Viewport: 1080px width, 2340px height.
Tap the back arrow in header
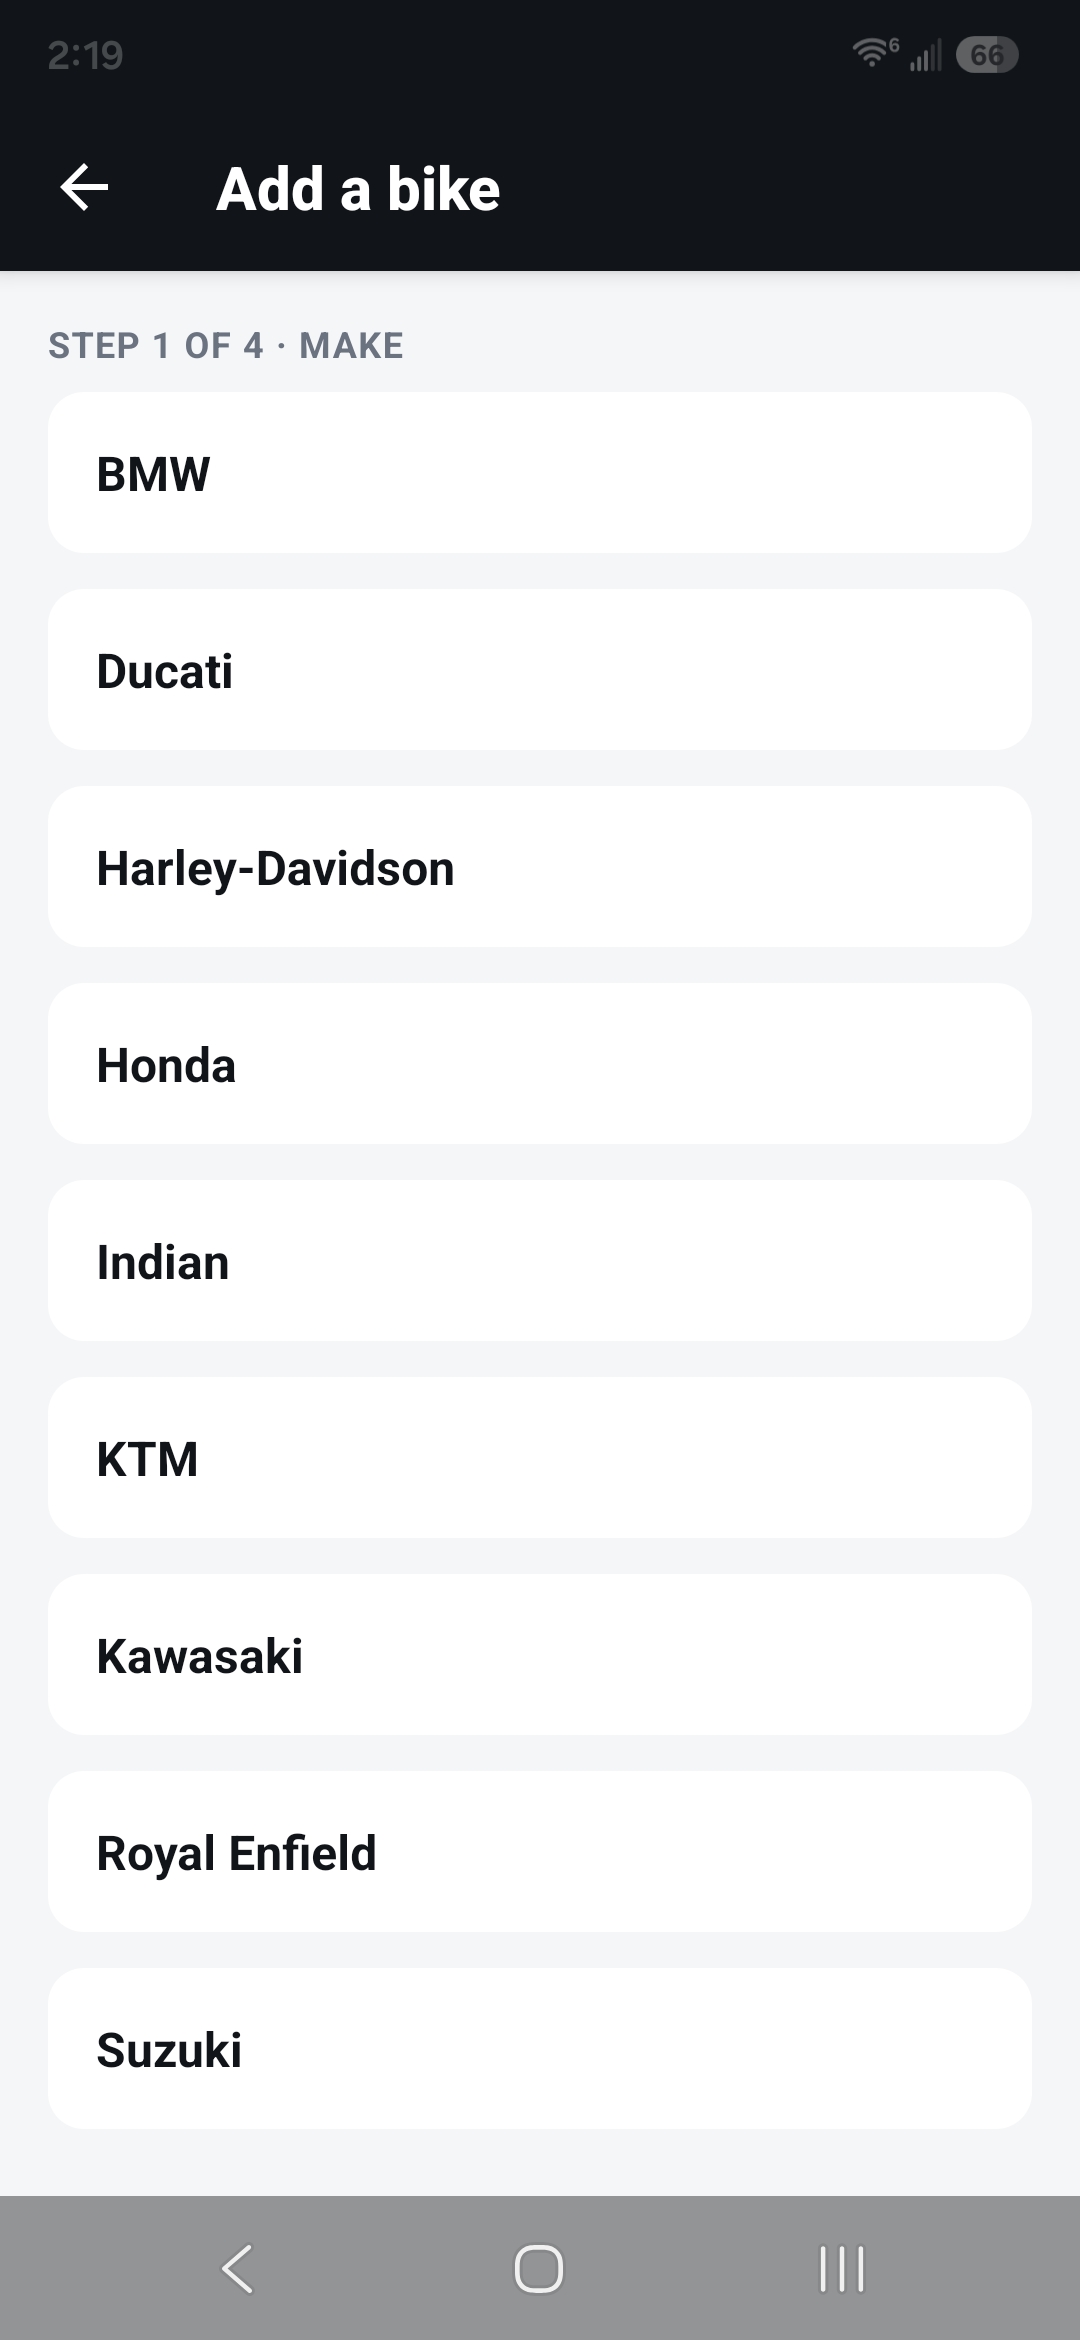point(84,188)
